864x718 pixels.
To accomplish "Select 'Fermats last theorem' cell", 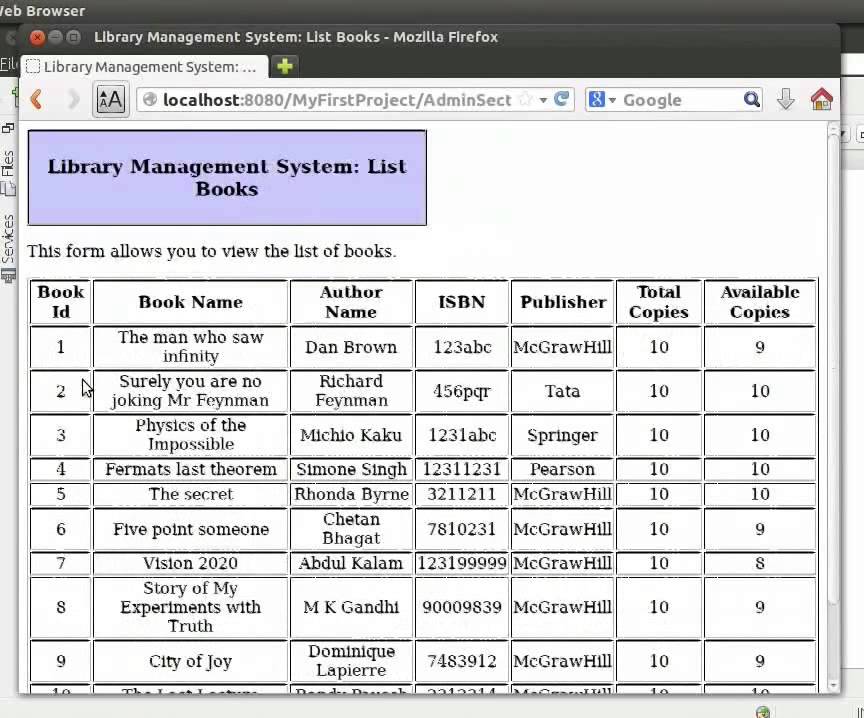I will point(191,469).
